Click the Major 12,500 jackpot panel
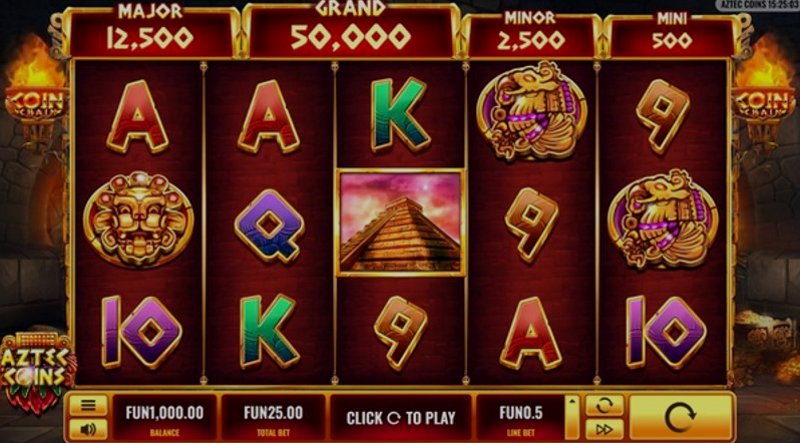Viewport: 800px width, 443px height. pos(151,34)
